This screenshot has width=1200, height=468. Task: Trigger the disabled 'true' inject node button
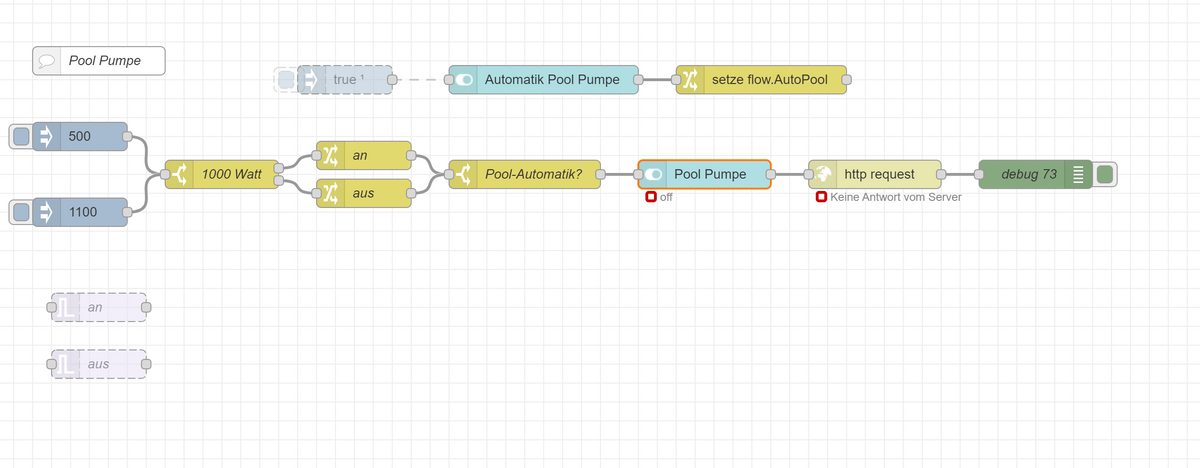point(286,80)
